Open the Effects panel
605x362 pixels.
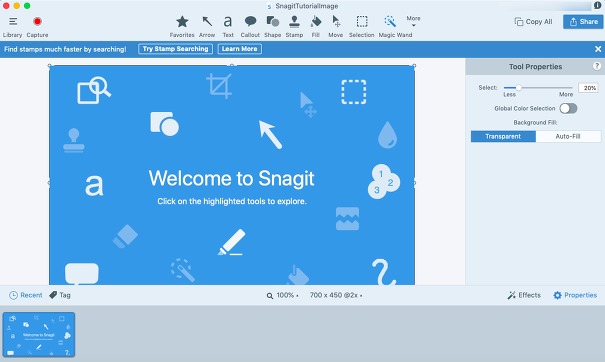tap(524, 295)
